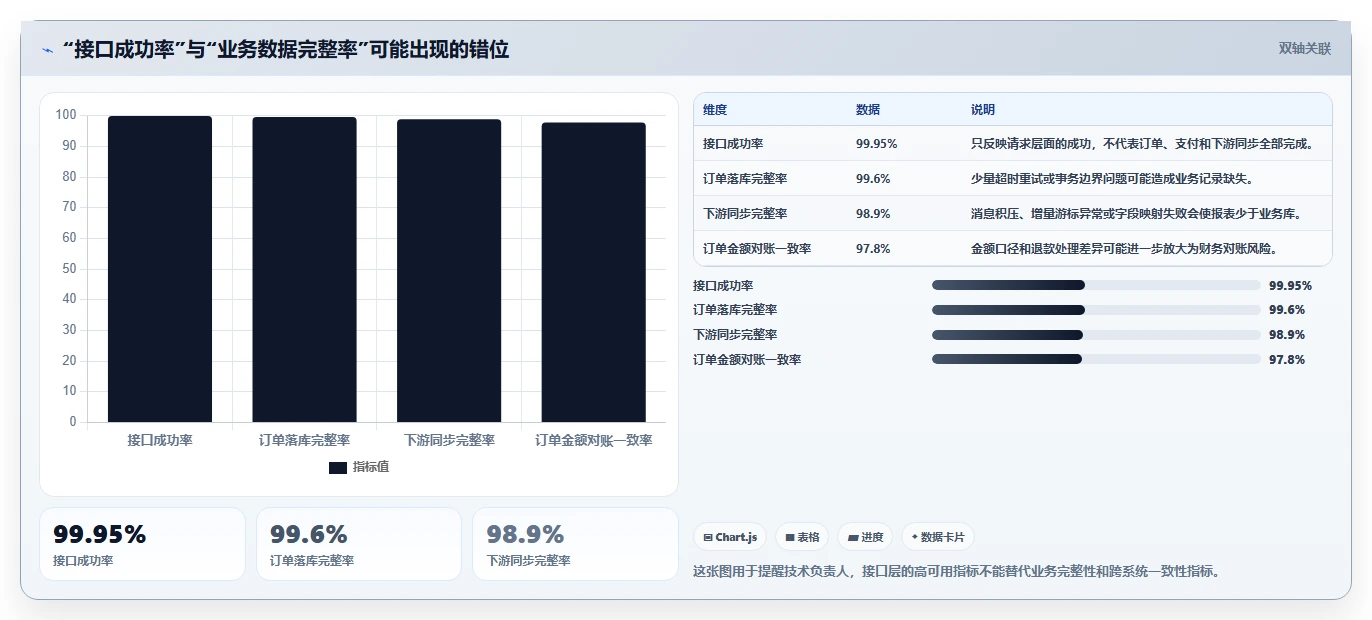1372x620 pixels.
Task: Click the 99.6% table data cell
Action: coord(873,179)
